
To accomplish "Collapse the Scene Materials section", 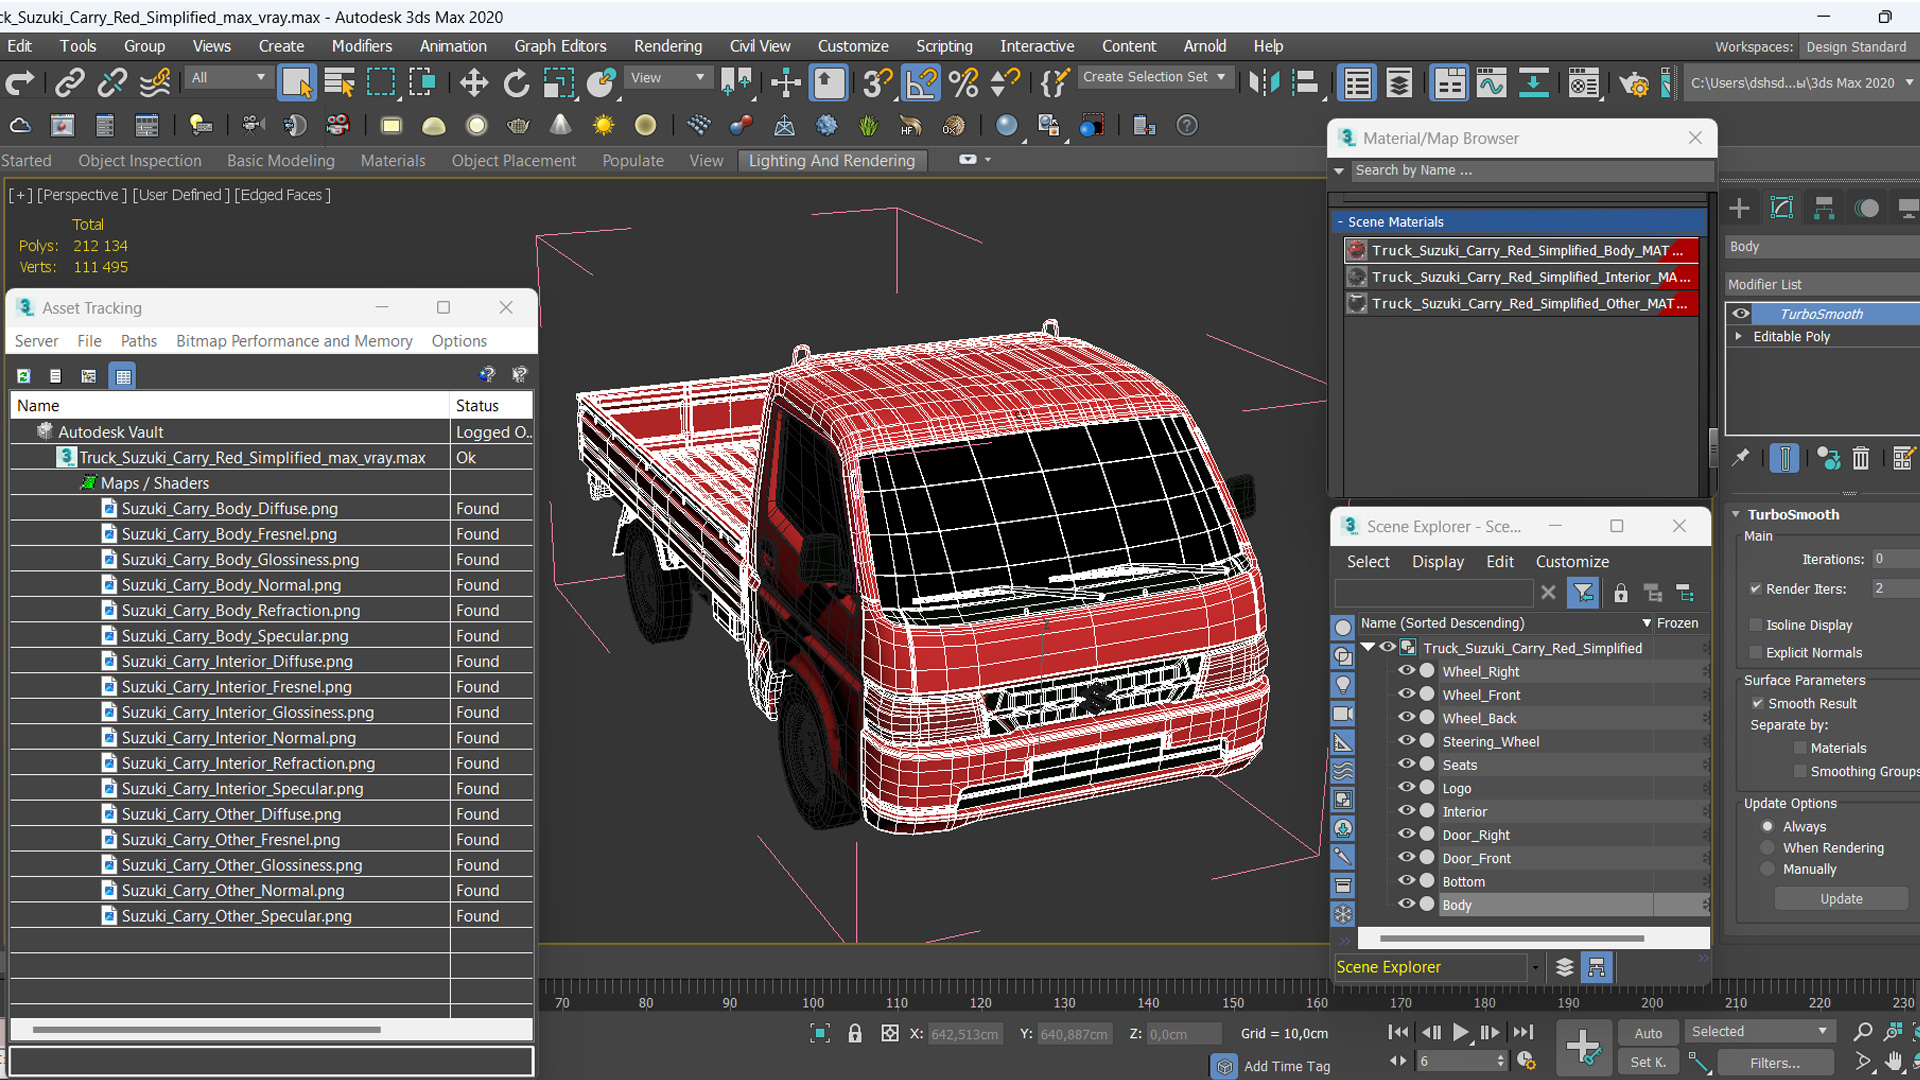I will [x=1340, y=222].
